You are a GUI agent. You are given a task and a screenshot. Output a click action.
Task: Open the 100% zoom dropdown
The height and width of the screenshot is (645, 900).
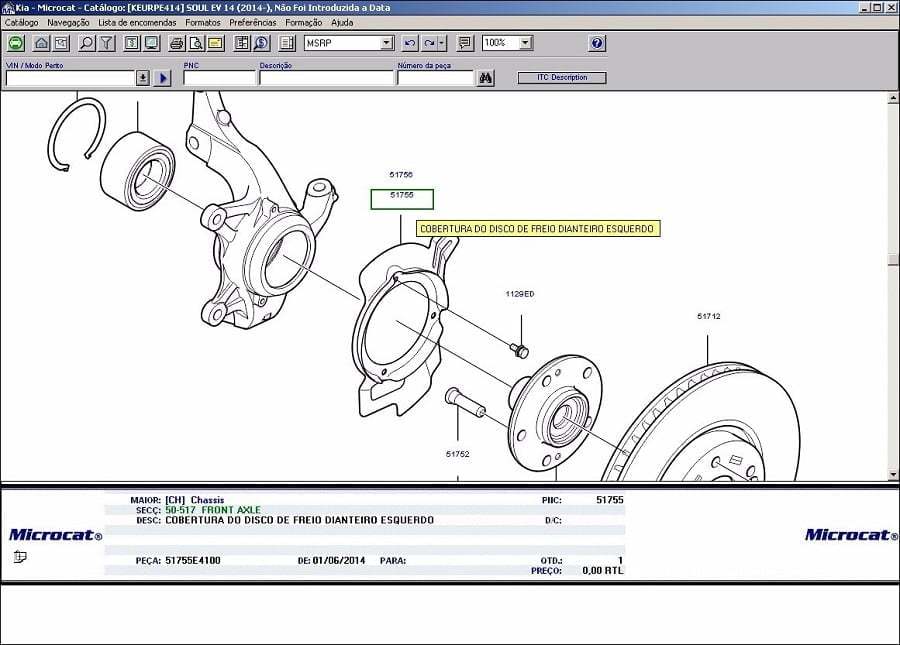(525, 42)
